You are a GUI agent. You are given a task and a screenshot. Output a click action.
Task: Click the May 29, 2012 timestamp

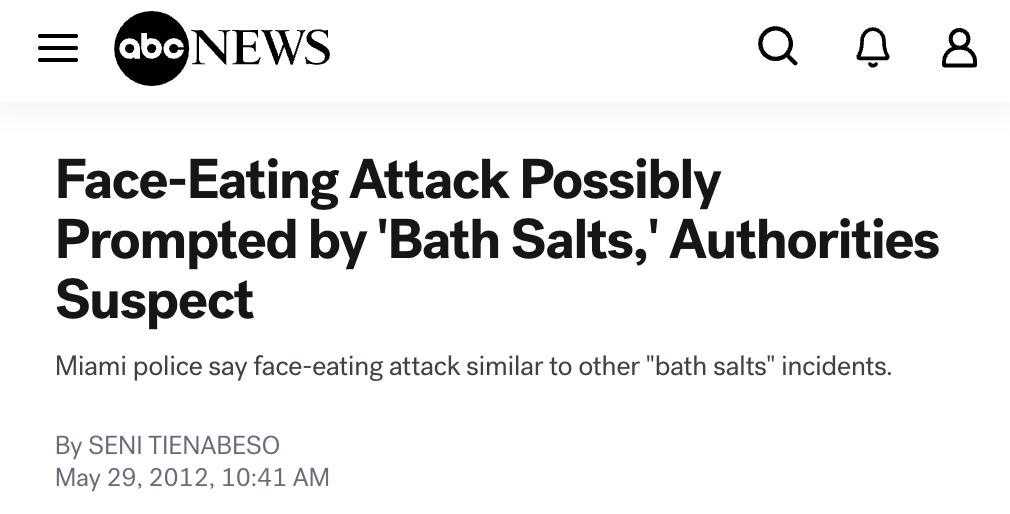pyautogui.click(x=132, y=478)
